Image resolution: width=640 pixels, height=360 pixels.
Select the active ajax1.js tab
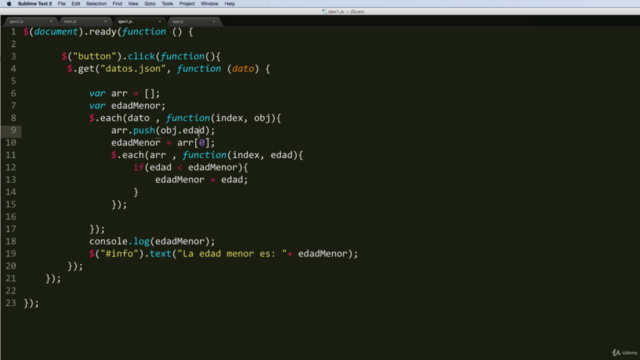pos(138,21)
